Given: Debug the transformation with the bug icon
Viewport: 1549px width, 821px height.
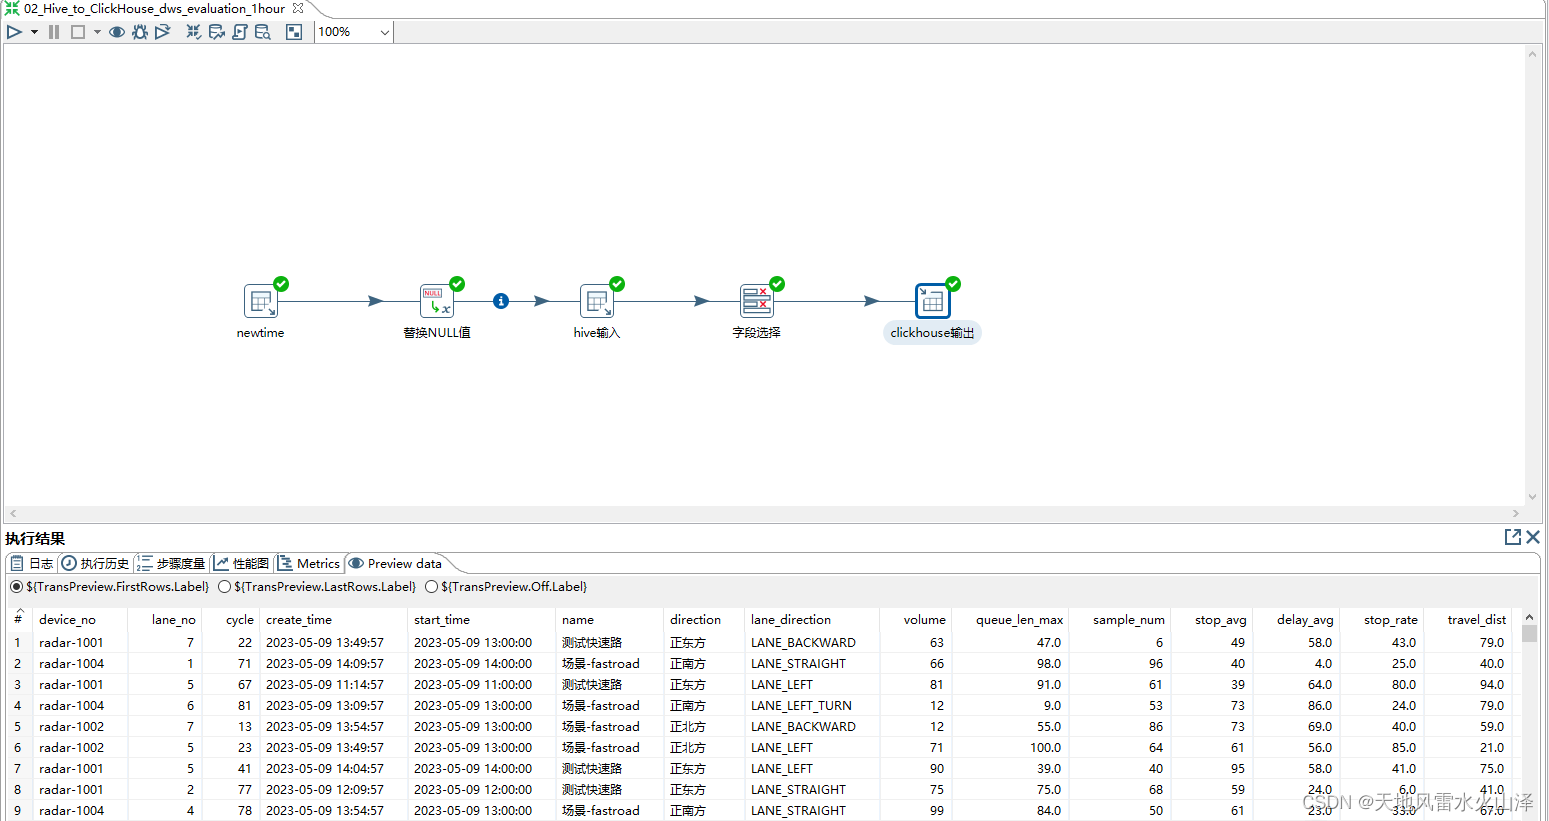Looking at the screenshot, I should 140,31.
